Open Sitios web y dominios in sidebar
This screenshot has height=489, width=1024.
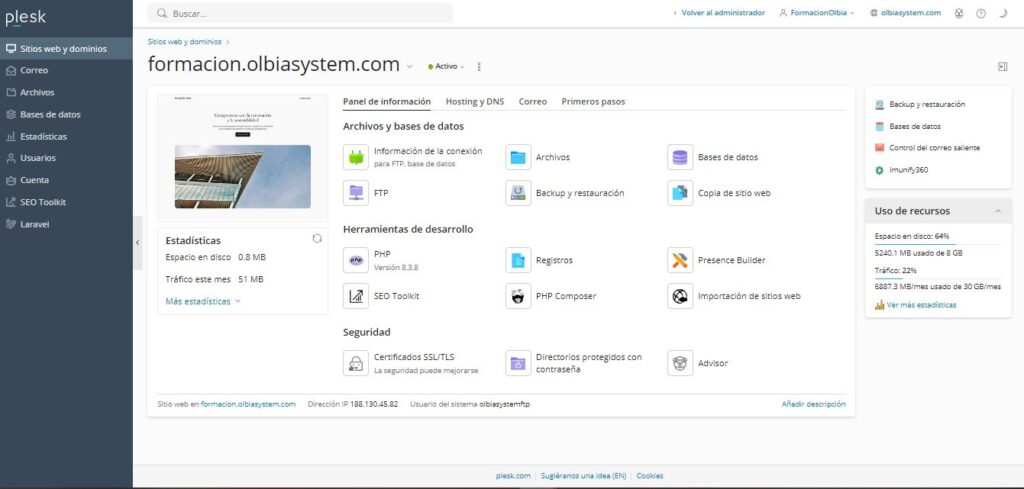[x=66, y=49]
